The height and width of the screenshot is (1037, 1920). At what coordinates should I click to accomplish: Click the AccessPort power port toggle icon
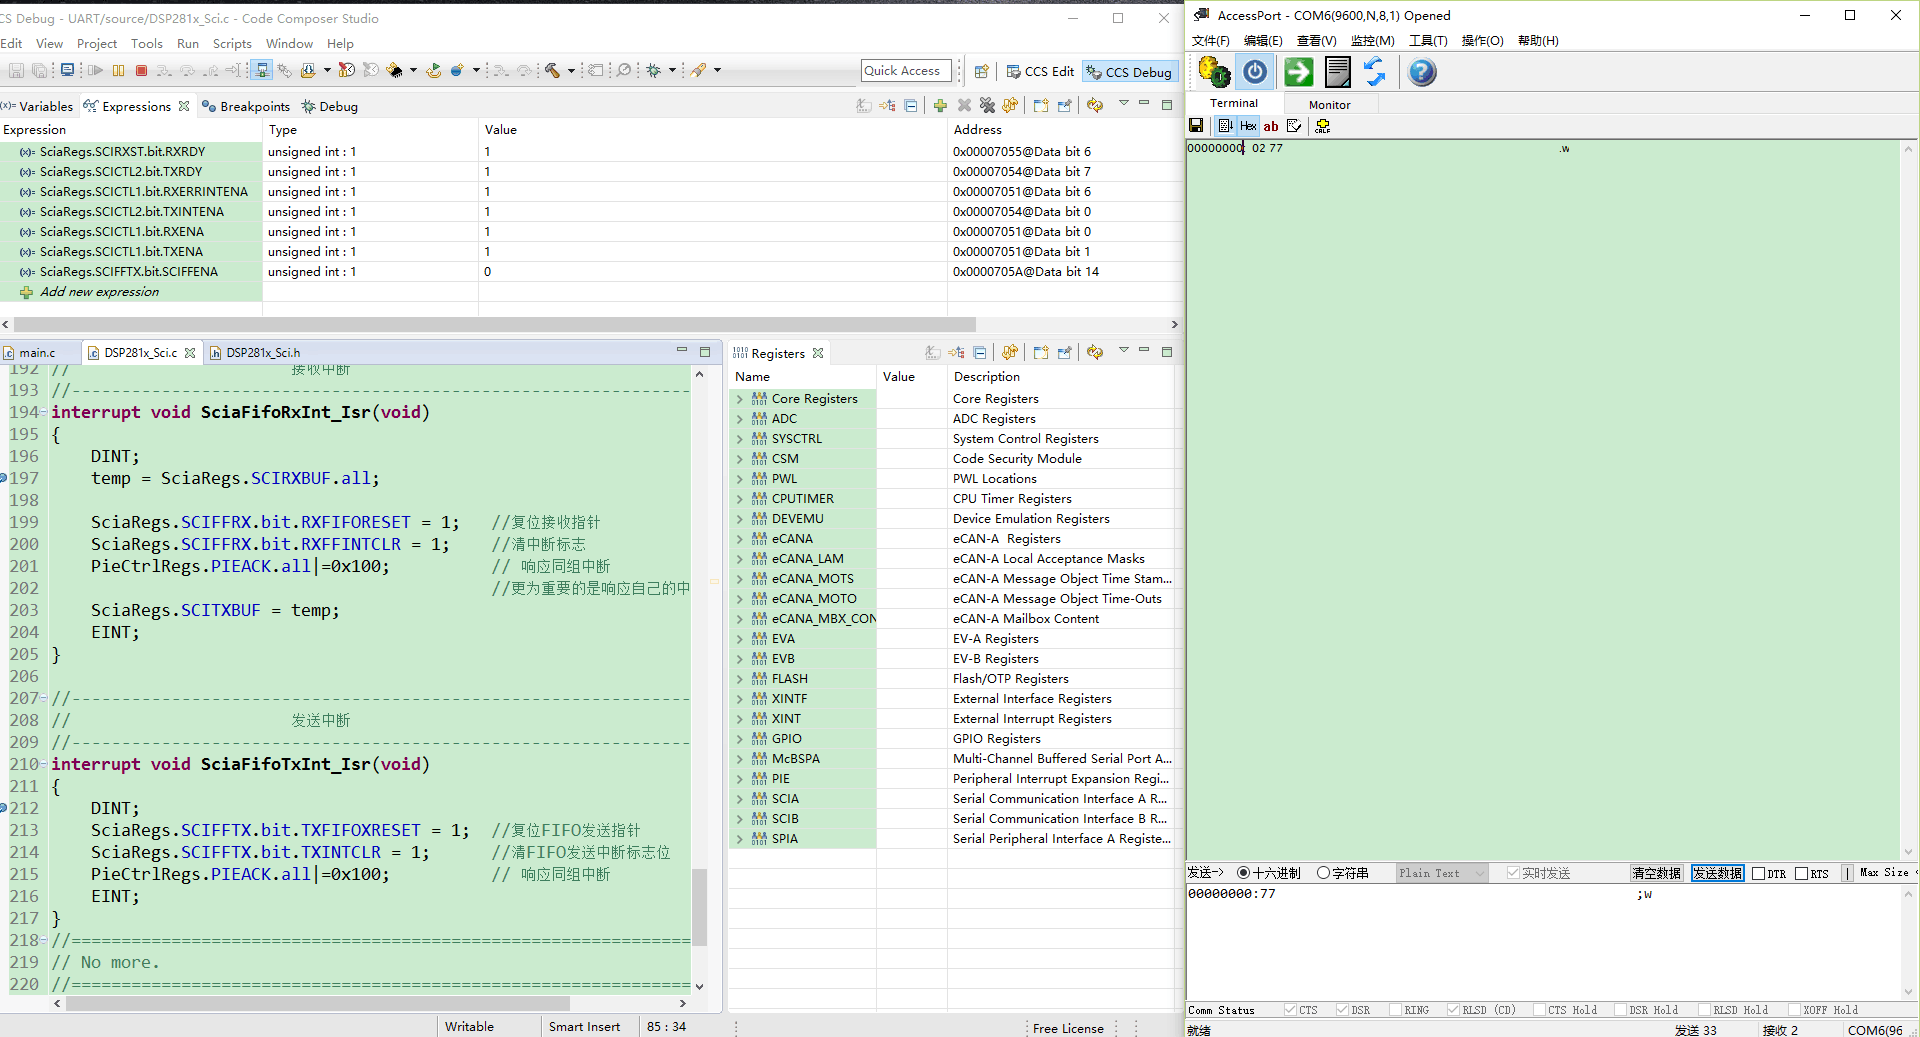click(1255, 72)
